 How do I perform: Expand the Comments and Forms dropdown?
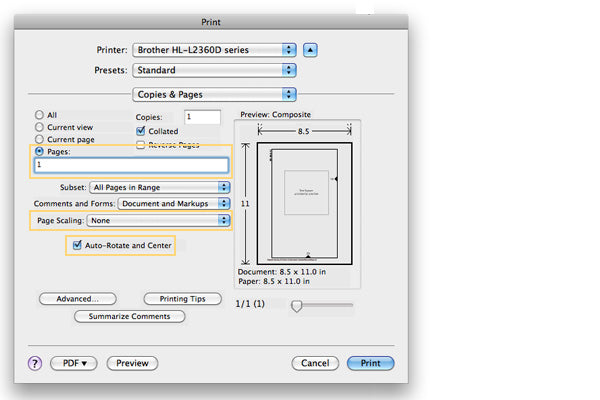click(173, 203)
